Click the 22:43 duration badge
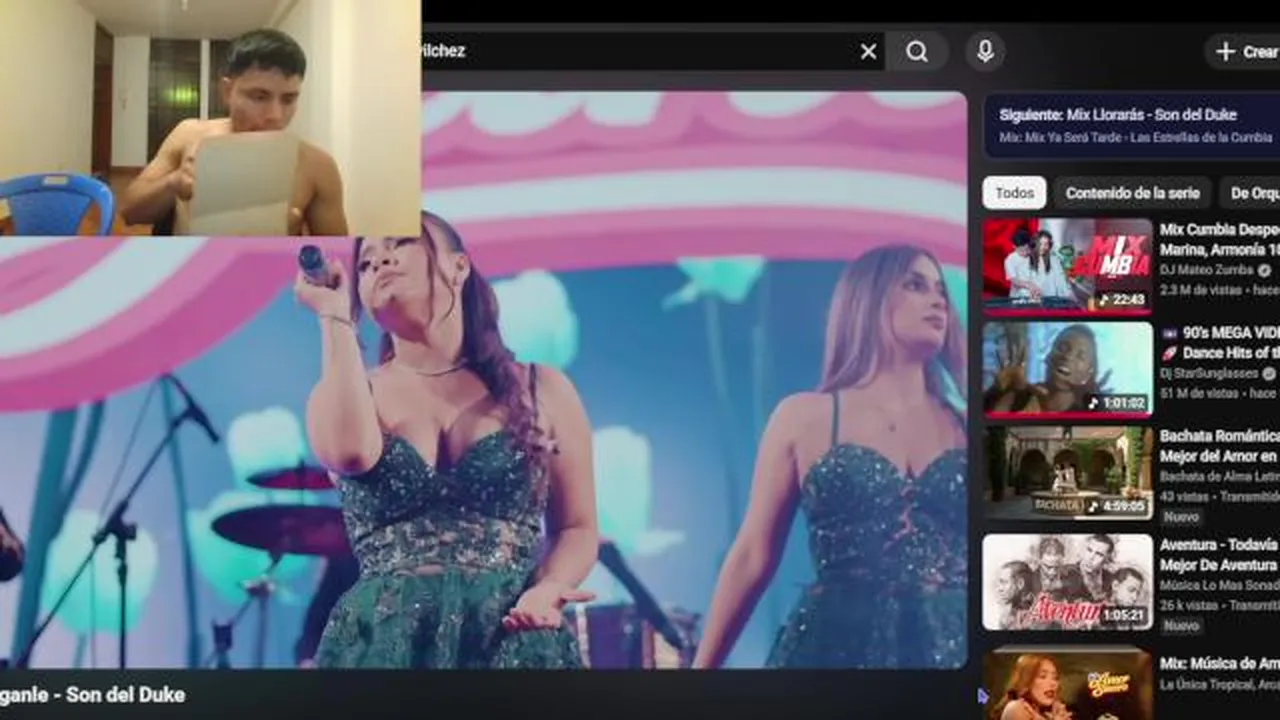This screenshot has width=1280, height=720. [1122, 300]
